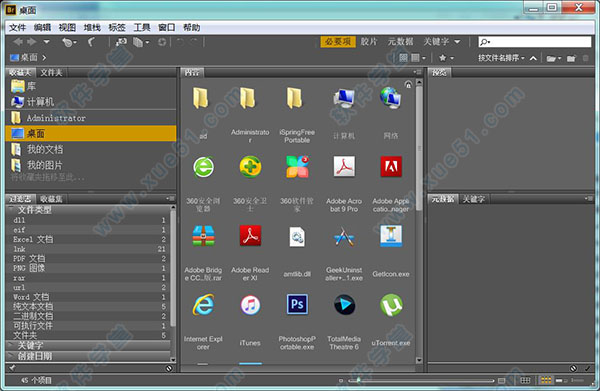Toggle keep filter pin icon
Screen dimensions: 600x391
[x=12, y=368]
